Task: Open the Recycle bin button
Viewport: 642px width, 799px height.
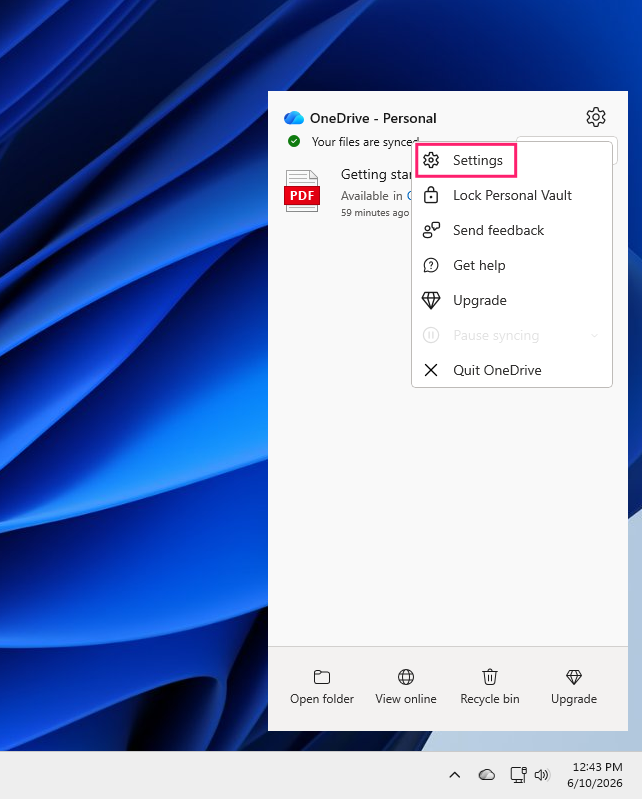Action: pyautogui.click(x=490, y=687)
